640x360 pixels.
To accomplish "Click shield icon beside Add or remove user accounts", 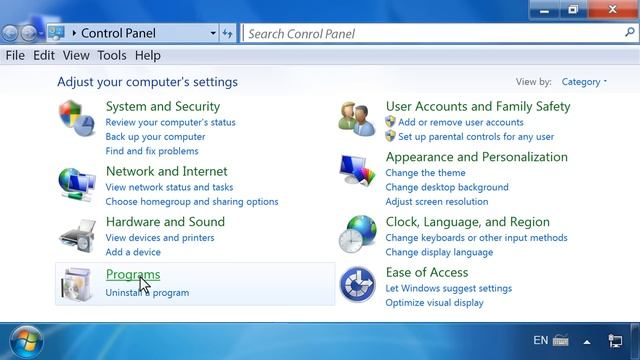I will click(390, 122).
